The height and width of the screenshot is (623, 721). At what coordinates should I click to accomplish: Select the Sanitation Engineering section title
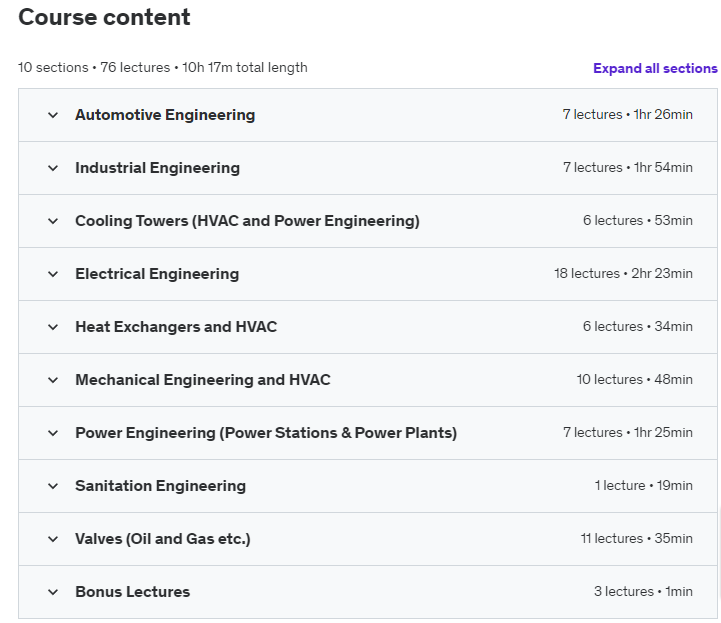pyautogui.click(x=160, y=486)
